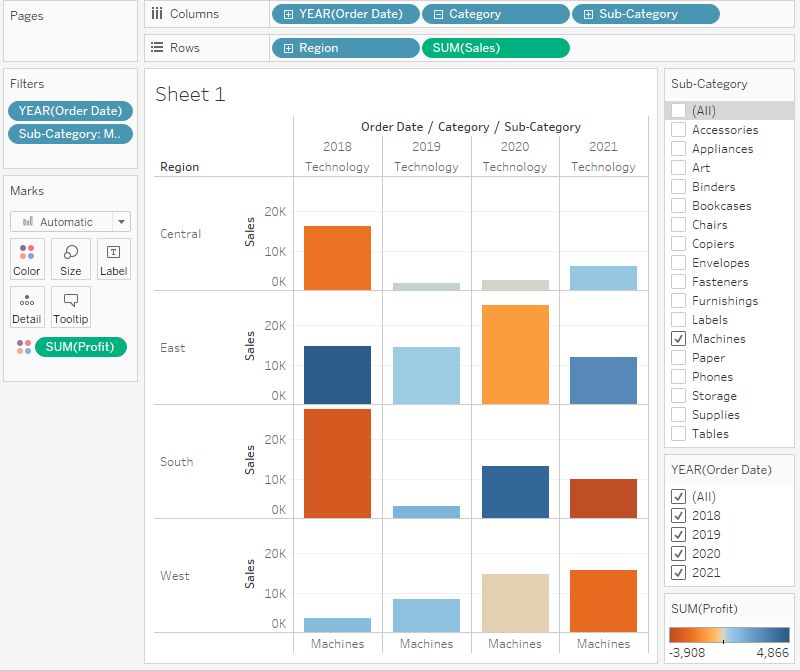Click color dots icon beside SUM(Profit) pill
Screen dimensions: 800x671
[24, 347]
